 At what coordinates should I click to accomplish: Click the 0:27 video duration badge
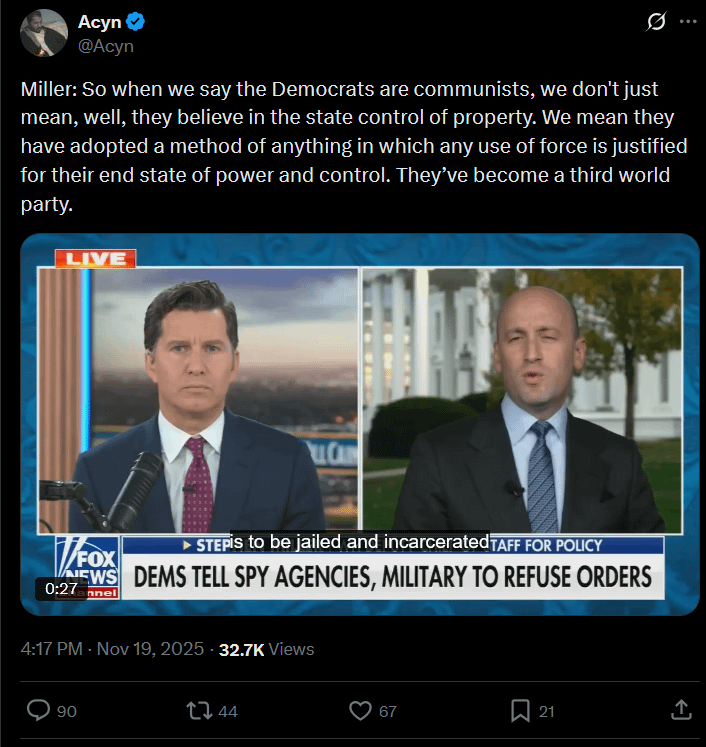tap(61, 589)
